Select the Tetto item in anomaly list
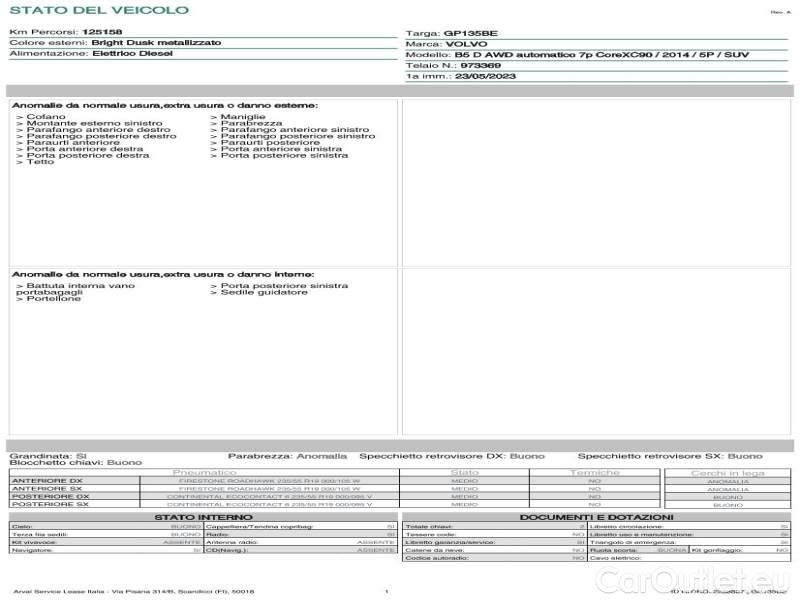Viewport: 800px width, 600px height. [35, 162]
